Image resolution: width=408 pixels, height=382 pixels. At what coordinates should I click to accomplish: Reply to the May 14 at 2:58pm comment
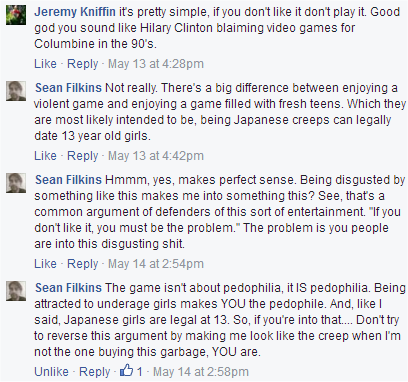point(95,371)
